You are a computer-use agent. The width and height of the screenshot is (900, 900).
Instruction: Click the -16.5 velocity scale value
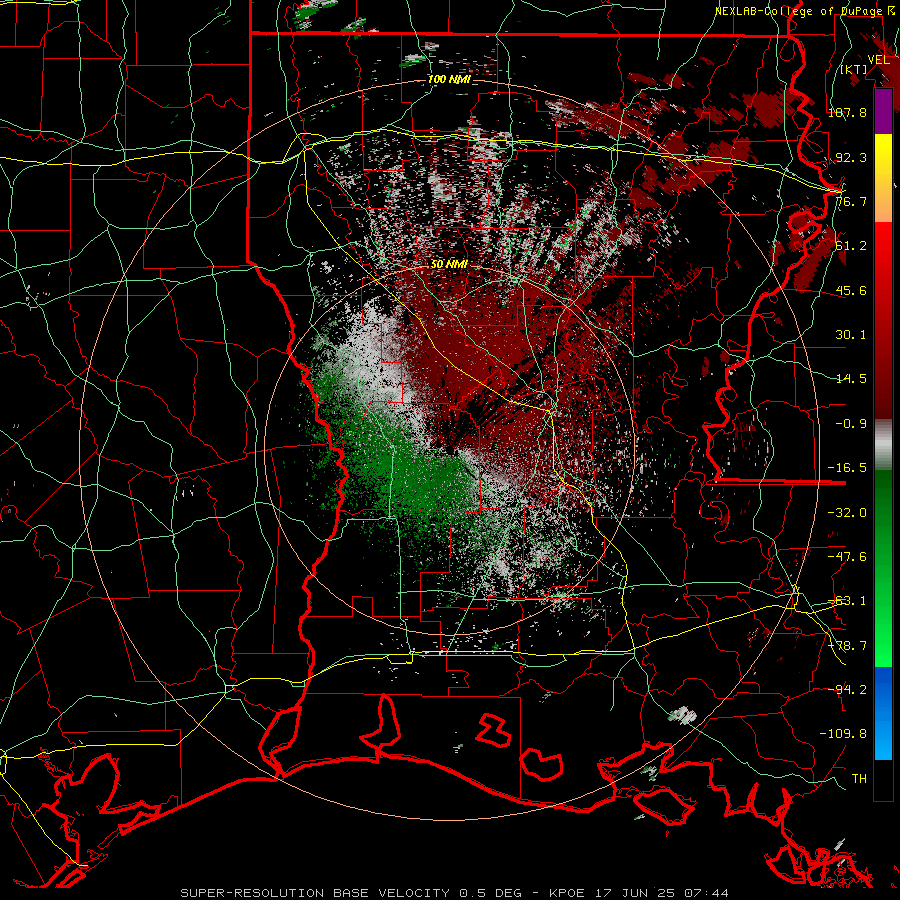click(x=847, y=468)
